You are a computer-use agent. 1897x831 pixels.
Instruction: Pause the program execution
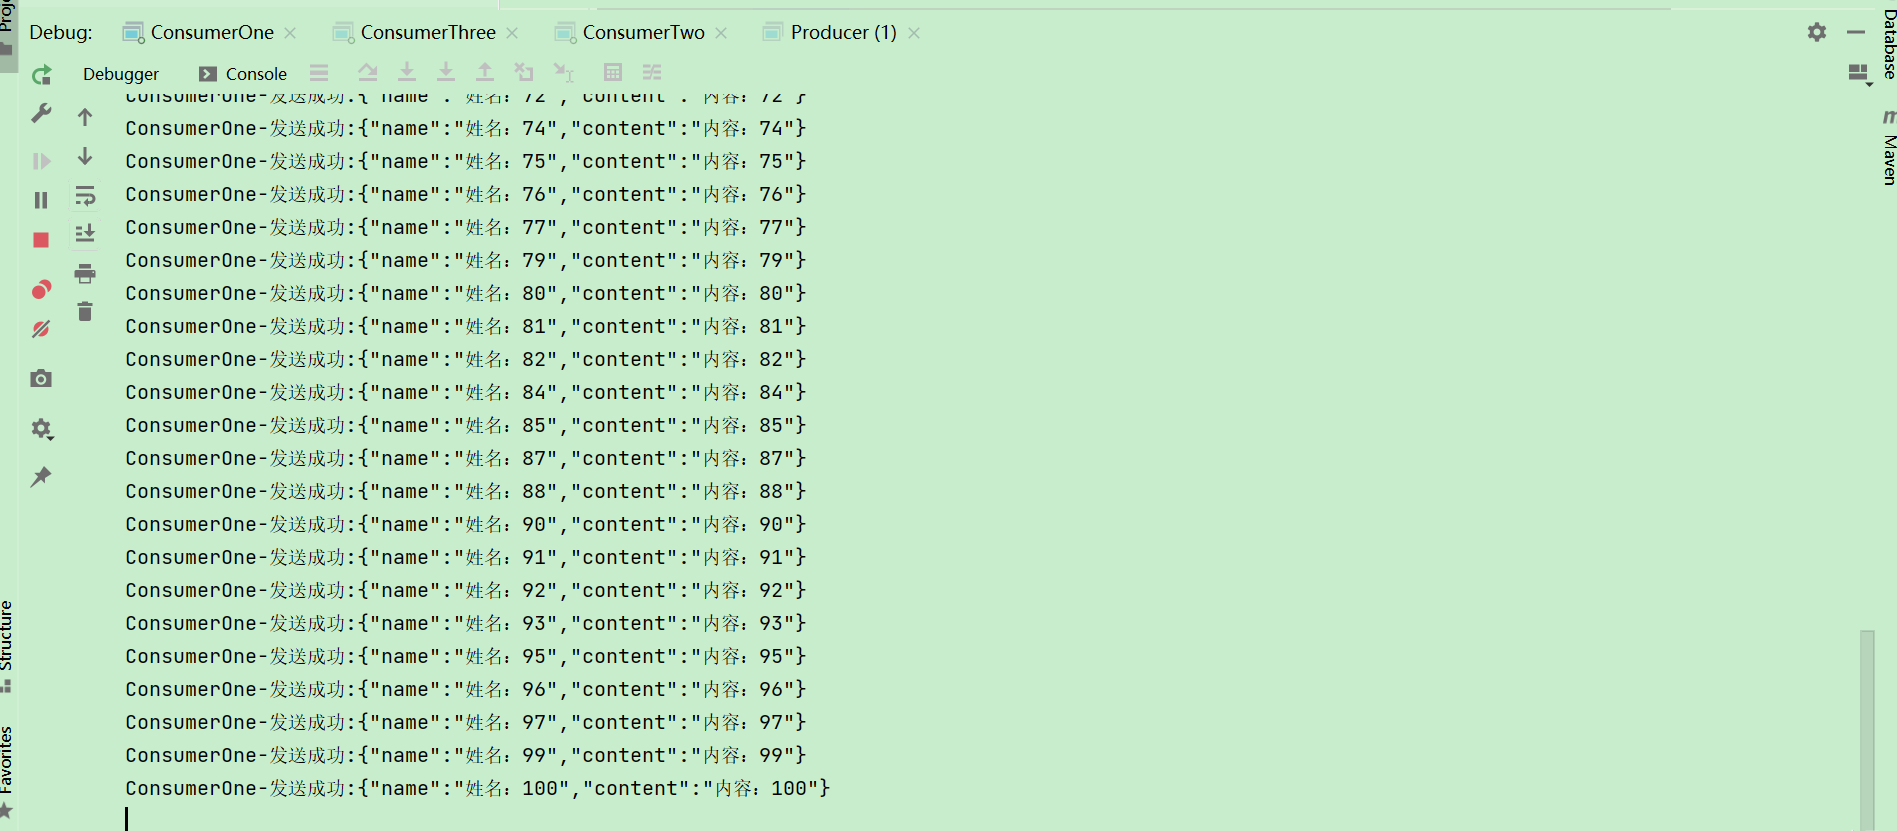pyautogui.click(x=41, y=200)
